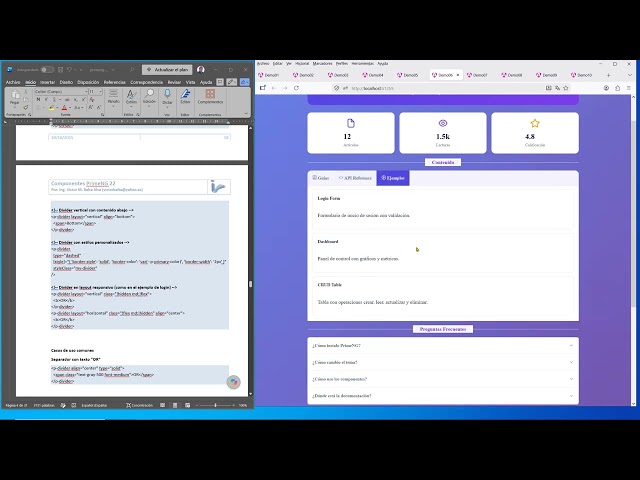Open the Change Case Aa dropdown
The image size is (640, 480).
click(78, 108)
